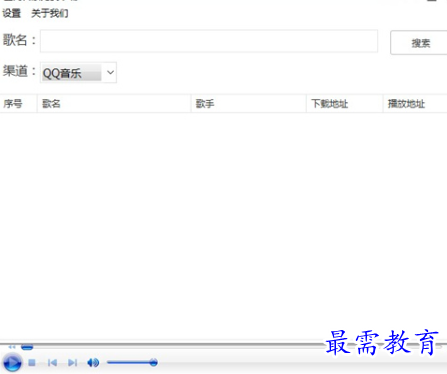Screen dimensions: 447x374
Task: Start playback with the blue play button
Action: 12,363
